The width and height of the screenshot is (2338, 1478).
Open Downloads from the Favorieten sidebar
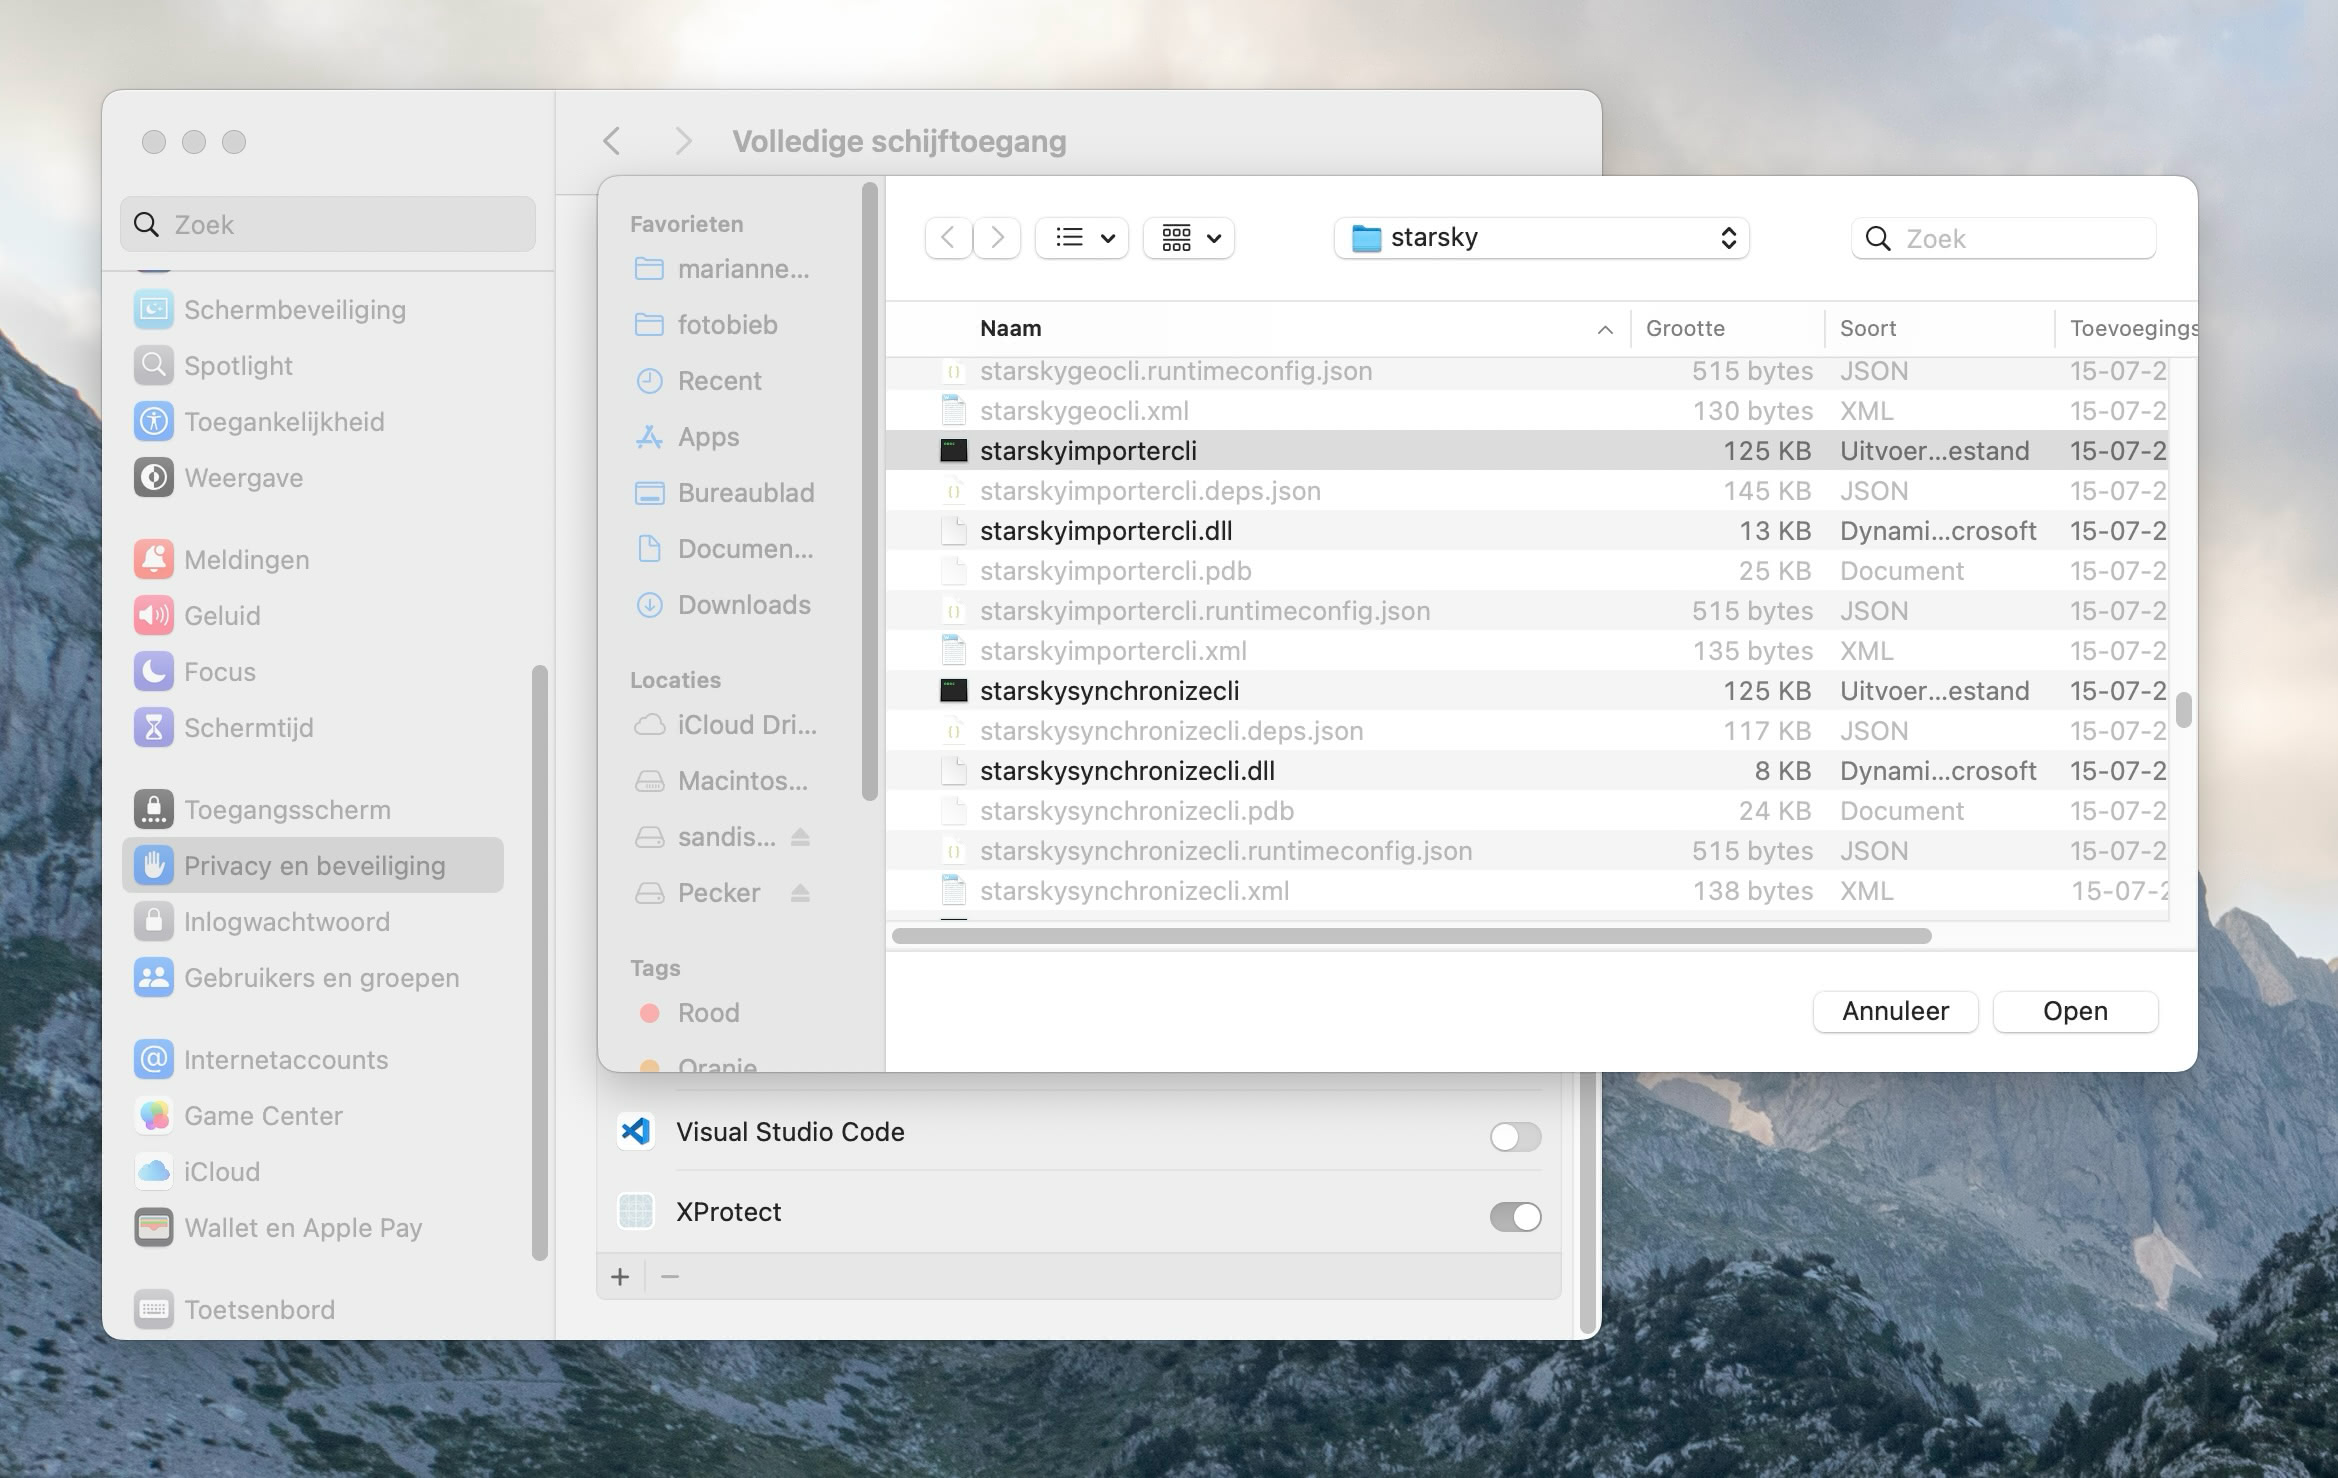[x=744, y=604]
